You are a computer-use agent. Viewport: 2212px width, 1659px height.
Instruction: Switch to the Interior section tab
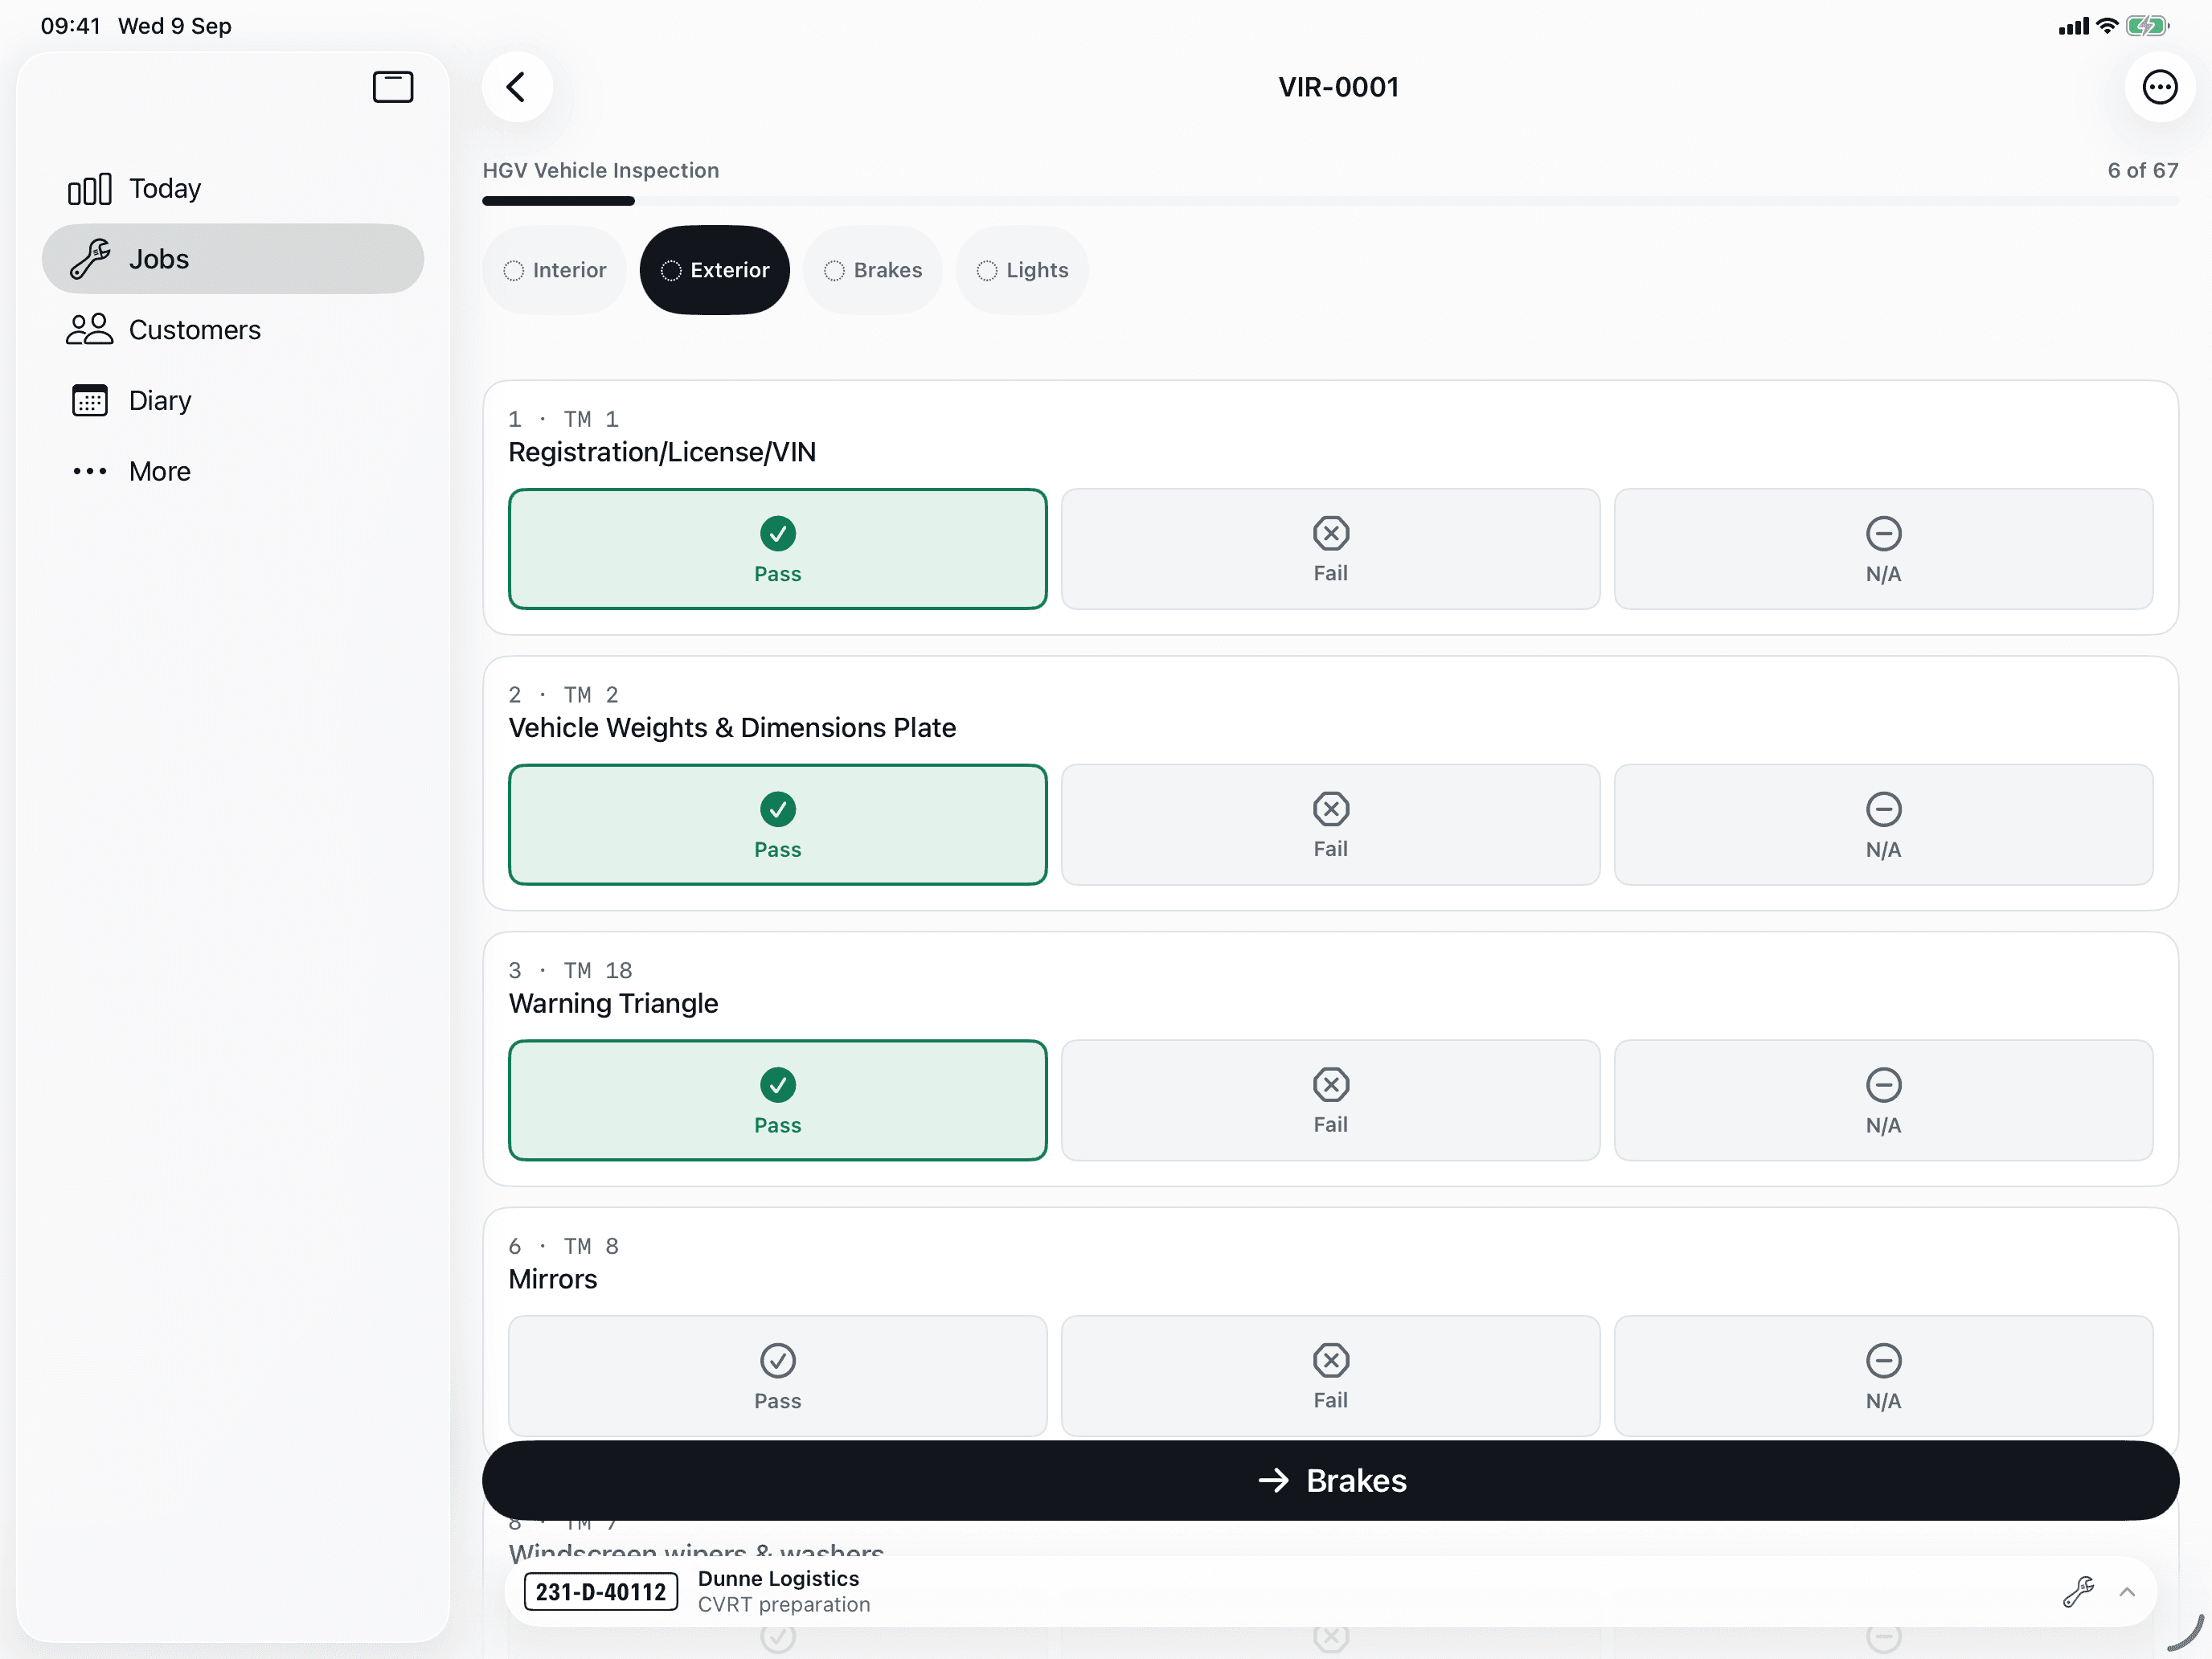coord(555,270)
